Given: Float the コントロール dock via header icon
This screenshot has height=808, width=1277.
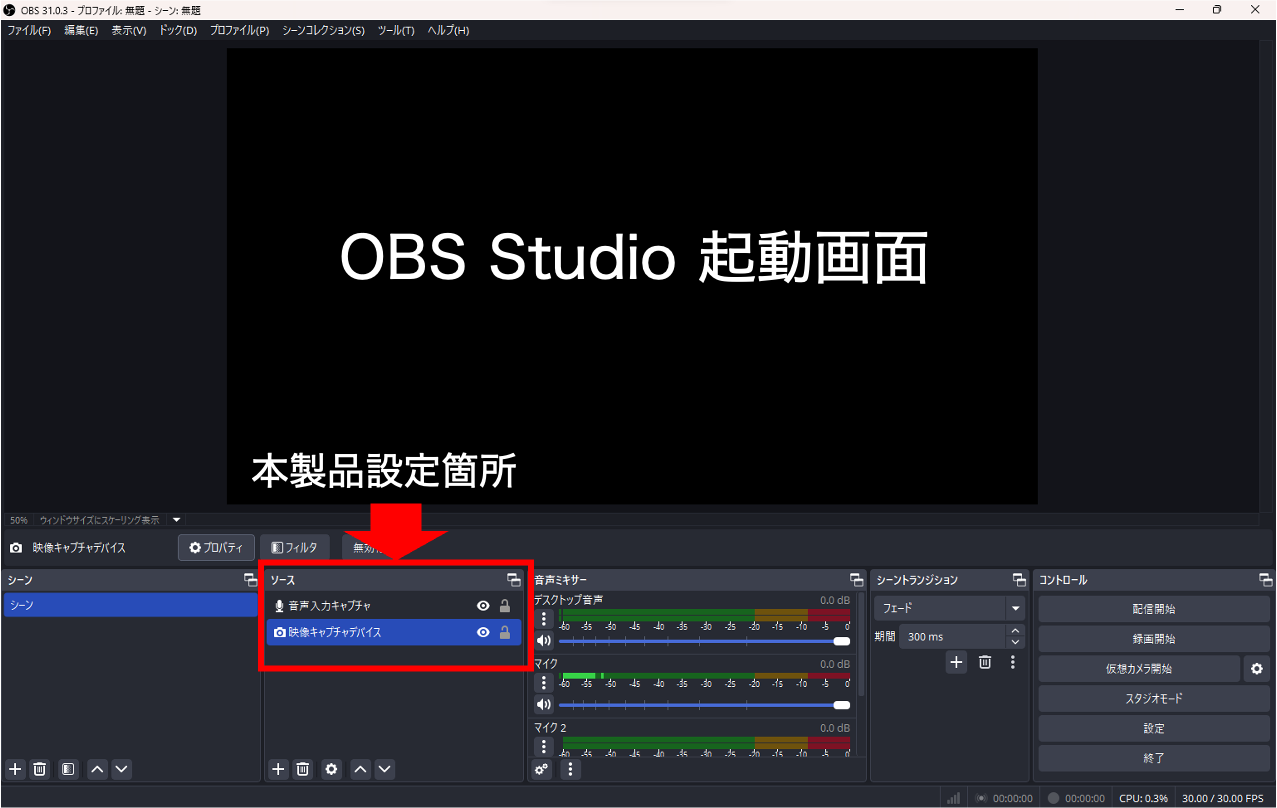Looking at the screenshot, I should coord(1265,580).
